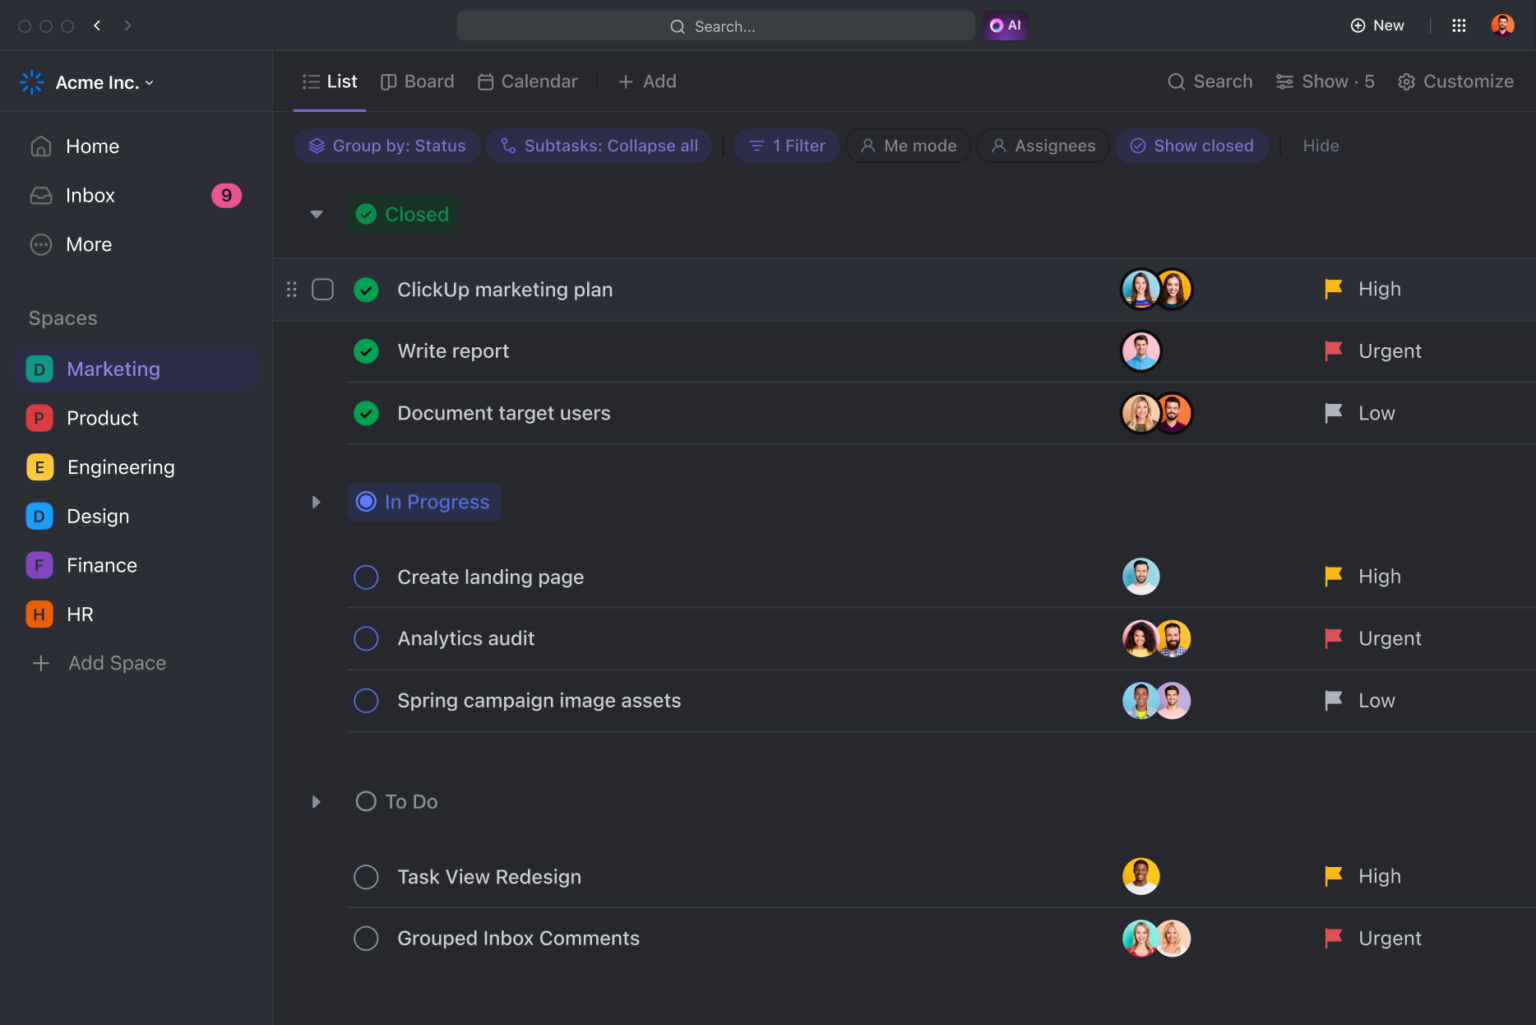Viewport: 1536px width, 1025px height.
Task: Click the Search input field at top
Action: point(716,26)
